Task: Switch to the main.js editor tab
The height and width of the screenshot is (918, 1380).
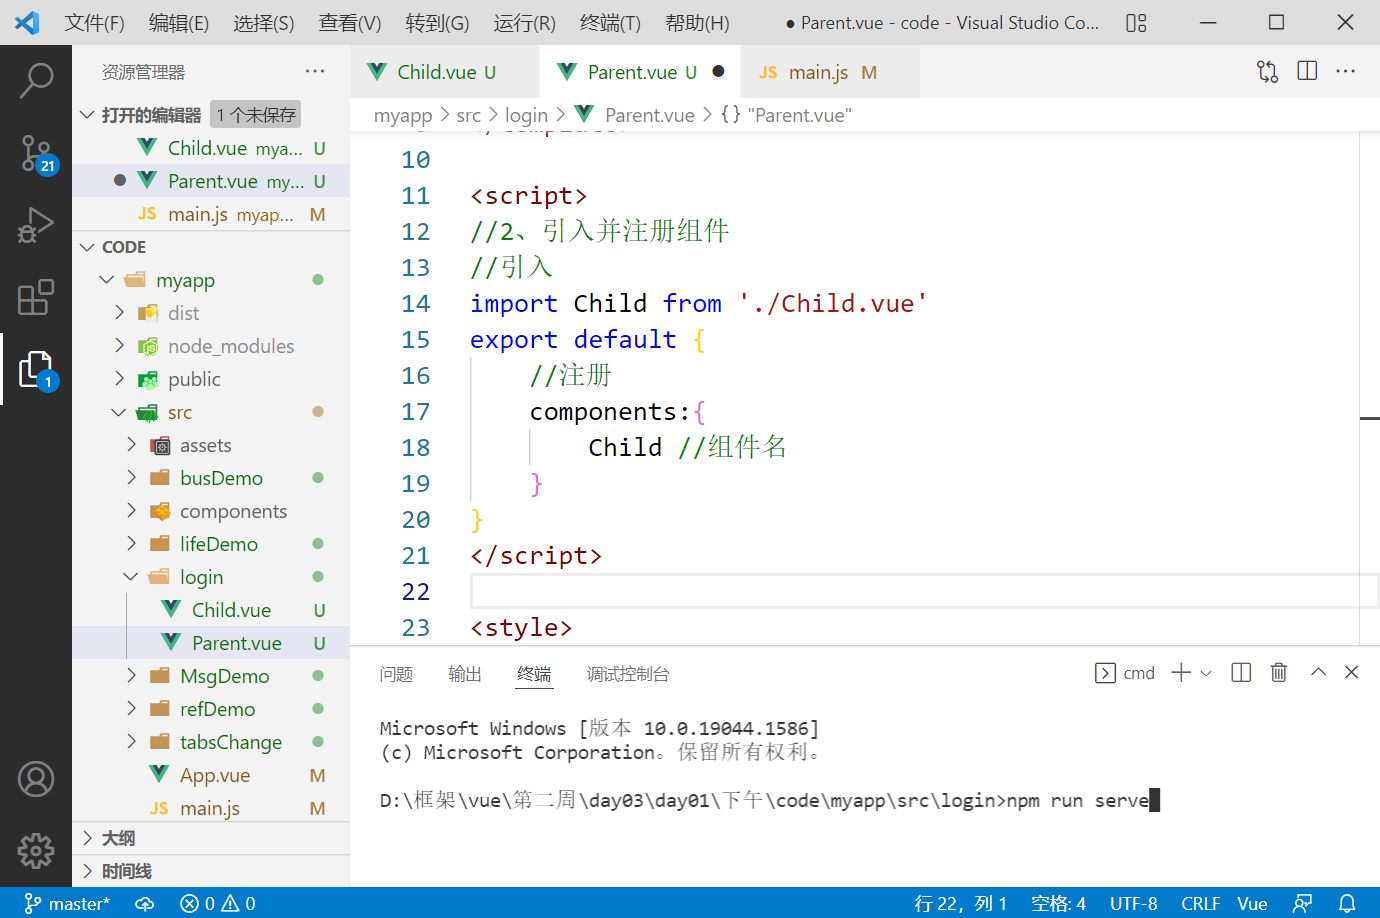Action: pos(830,71)
